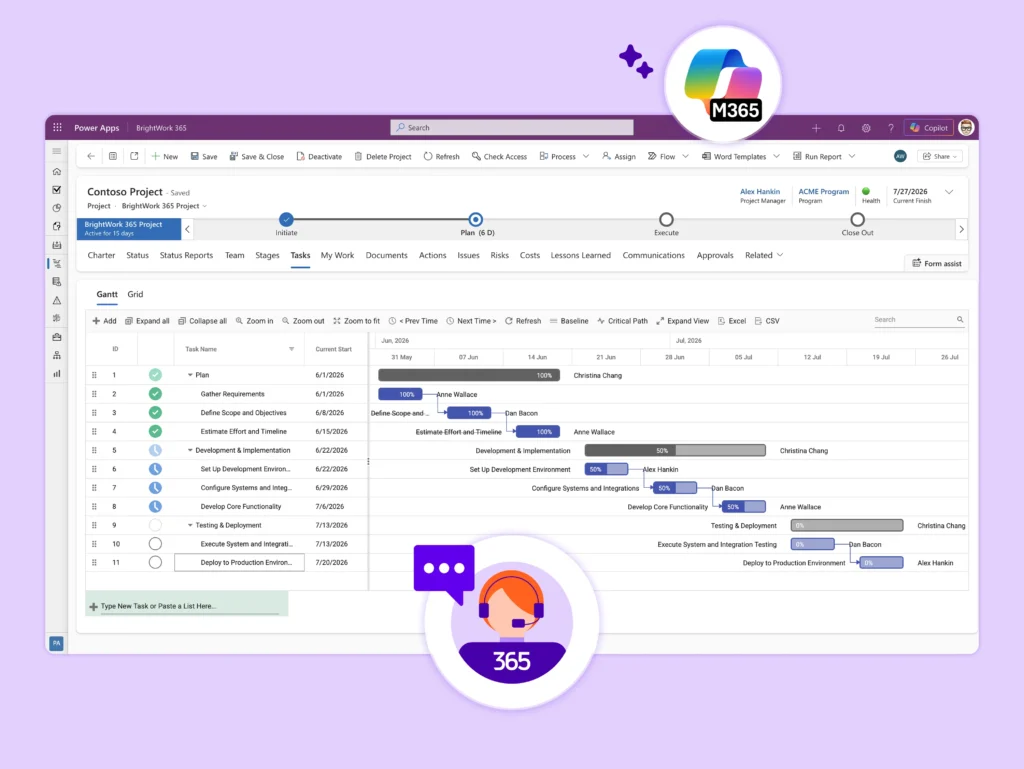Screen dimensions: 1024x769
Task: Click Deactivate command
Action: (x=319, y=157)
